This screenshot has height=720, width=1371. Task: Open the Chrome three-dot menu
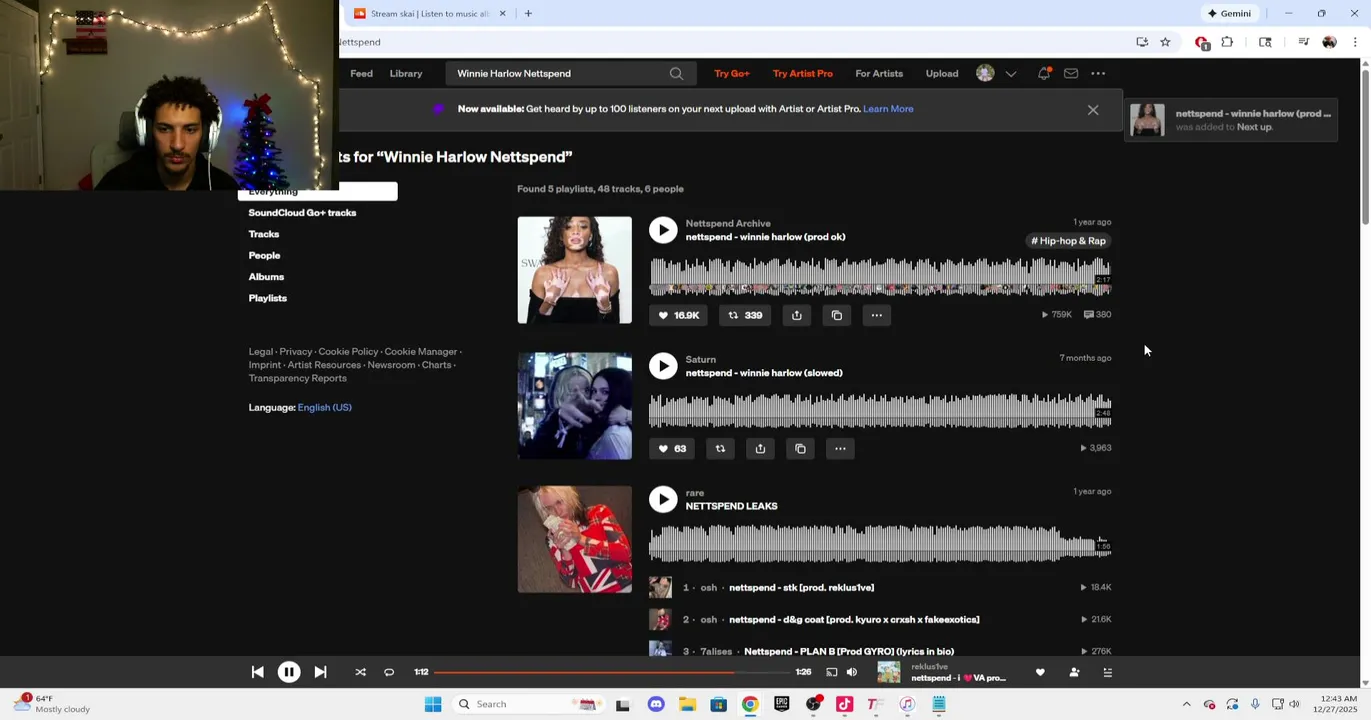tap(1355, 42)
